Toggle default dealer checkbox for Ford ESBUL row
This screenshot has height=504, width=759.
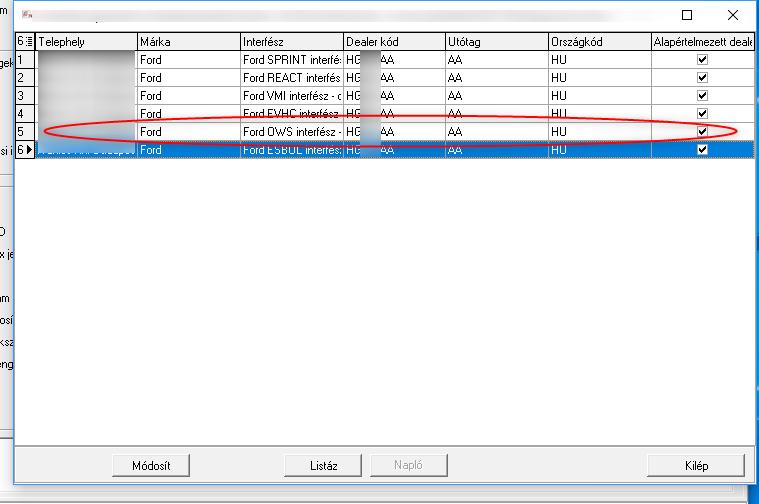pyautogui.click(x=702, y=150)
